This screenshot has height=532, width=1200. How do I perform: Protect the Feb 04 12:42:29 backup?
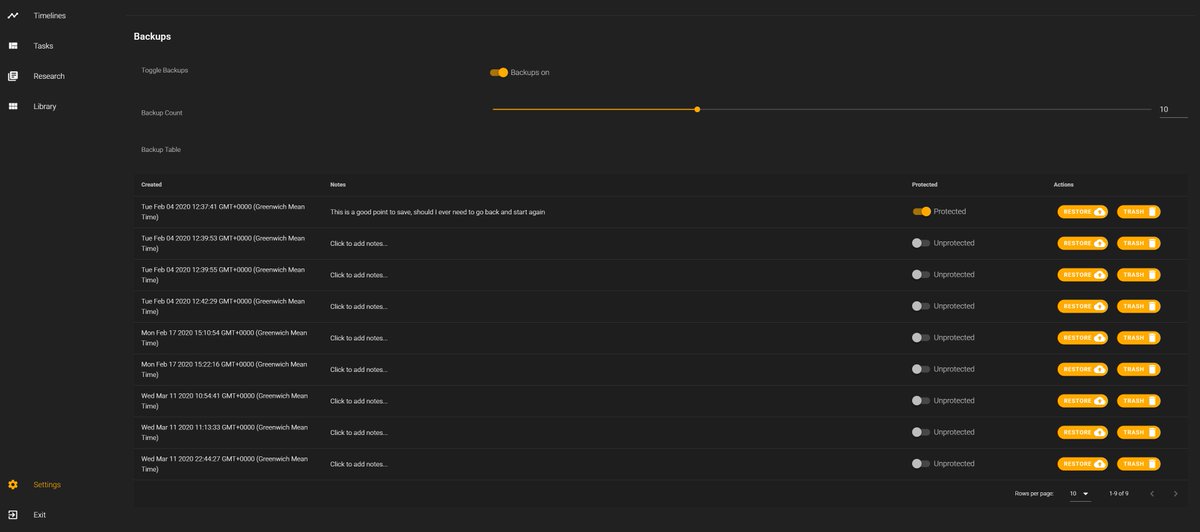[x=921, y=306]
